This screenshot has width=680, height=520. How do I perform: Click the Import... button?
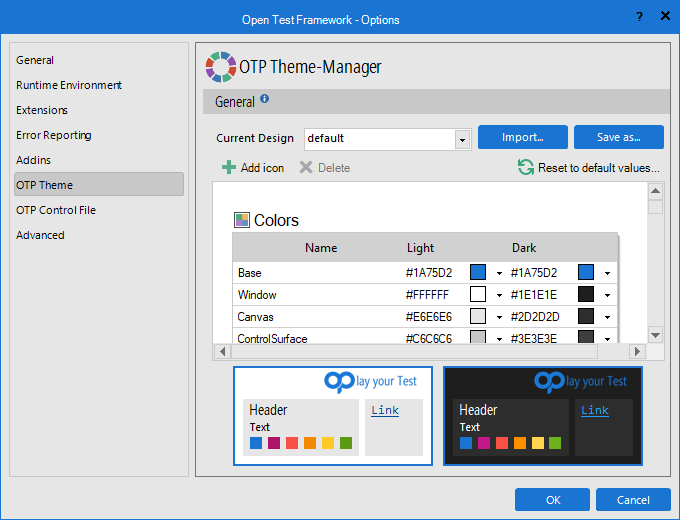click(x=522, y=137)
